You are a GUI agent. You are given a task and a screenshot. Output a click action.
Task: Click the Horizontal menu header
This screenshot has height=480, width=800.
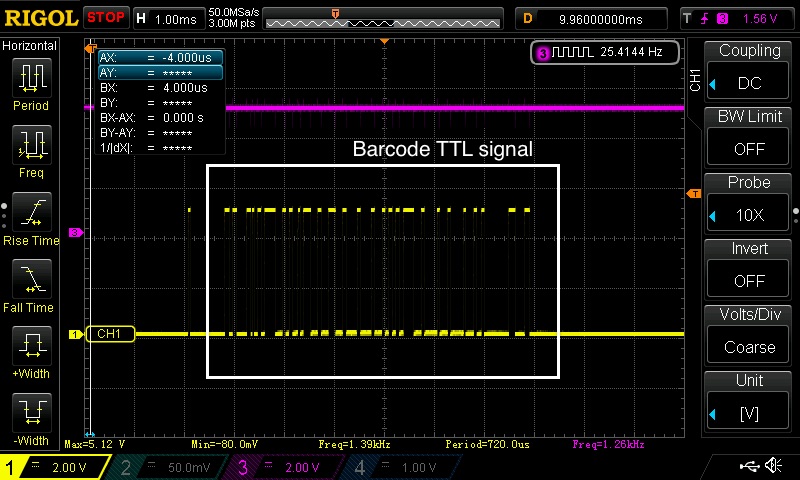point(30,46)
